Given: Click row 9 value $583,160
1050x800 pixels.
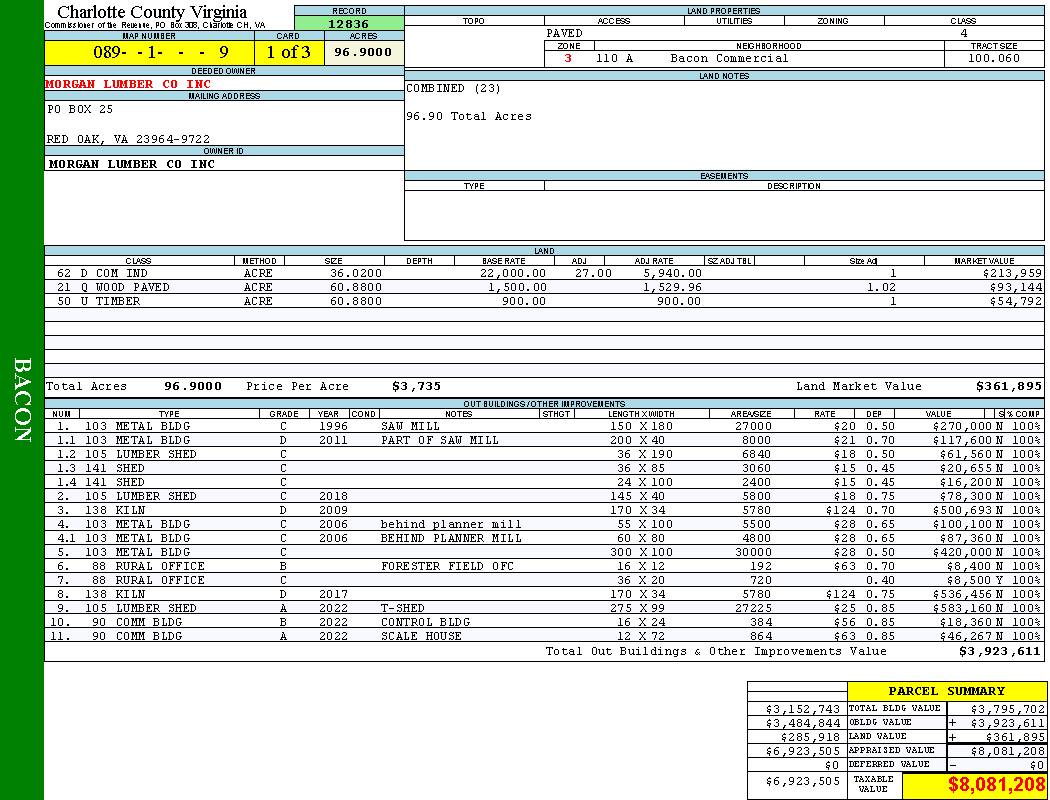Looking at the screenshot, I should tap(962, 609).
